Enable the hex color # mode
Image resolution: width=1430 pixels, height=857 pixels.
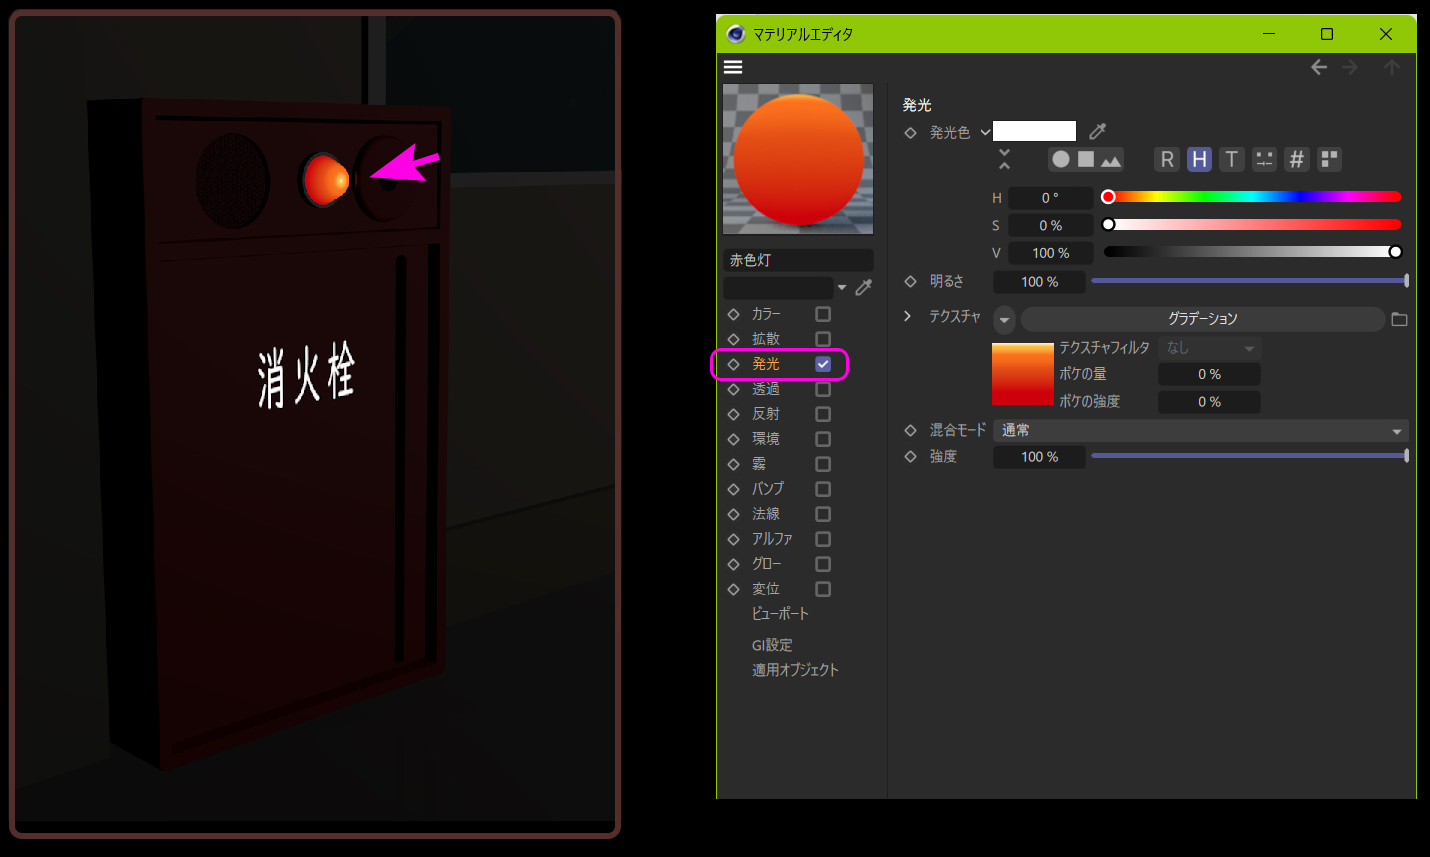(1296, 159)
